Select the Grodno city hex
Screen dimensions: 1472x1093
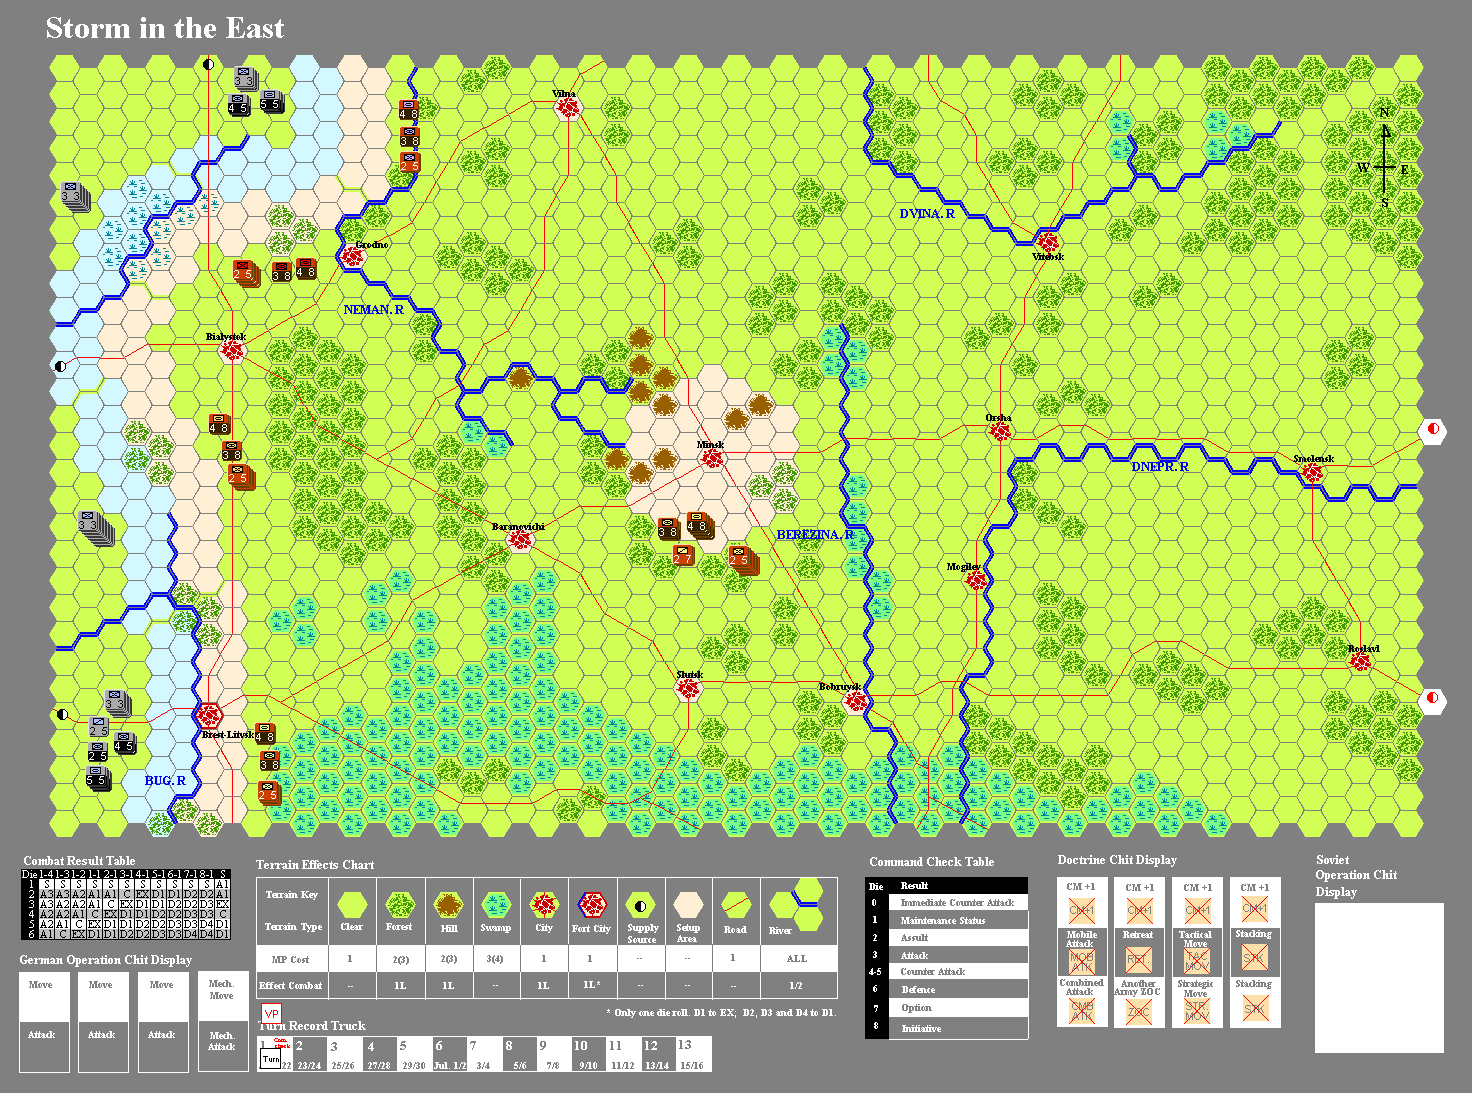351,256
